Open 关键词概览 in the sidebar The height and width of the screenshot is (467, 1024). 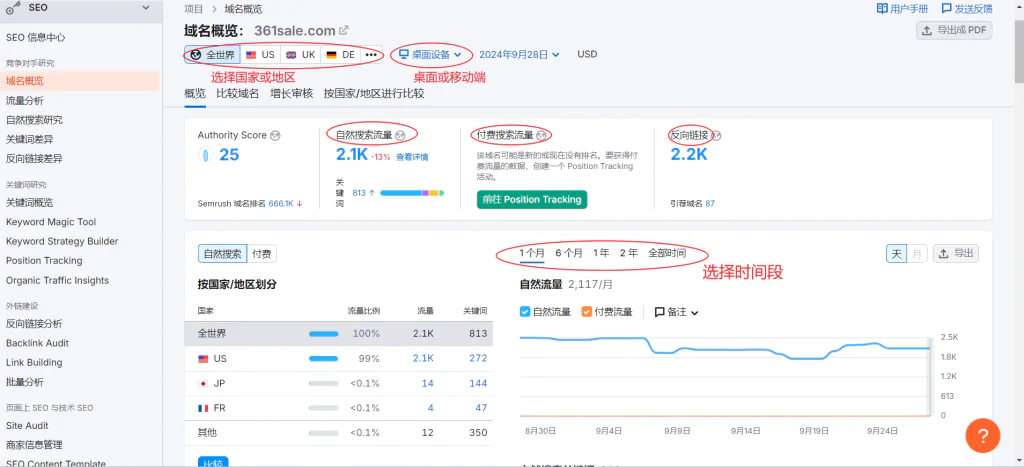(29, 202)
